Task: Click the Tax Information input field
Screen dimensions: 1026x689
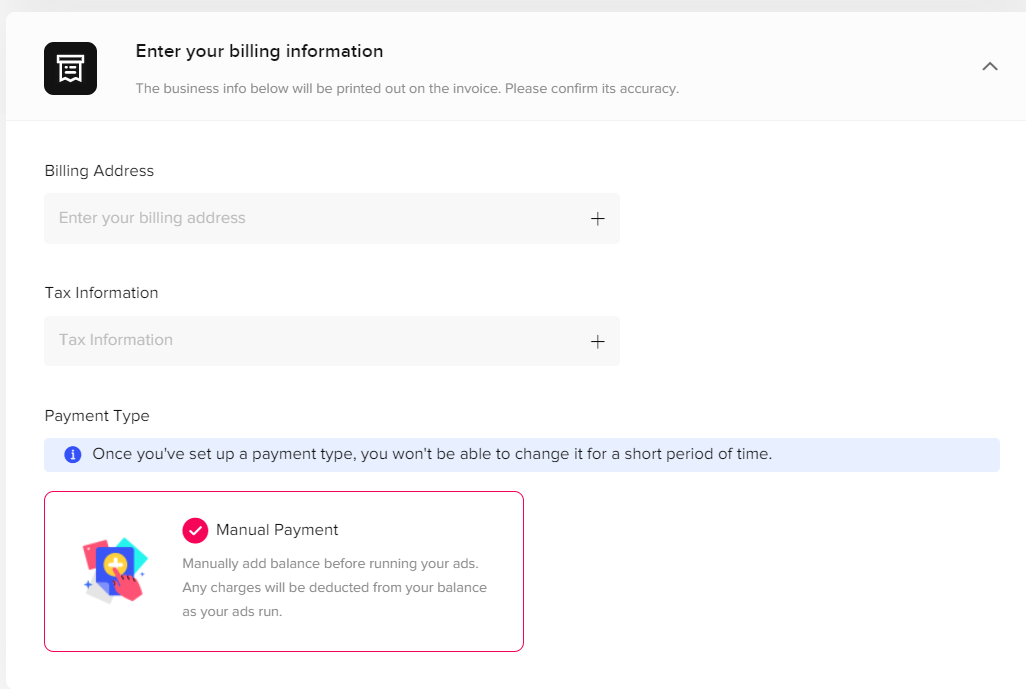Action: (x=300, y=341)
